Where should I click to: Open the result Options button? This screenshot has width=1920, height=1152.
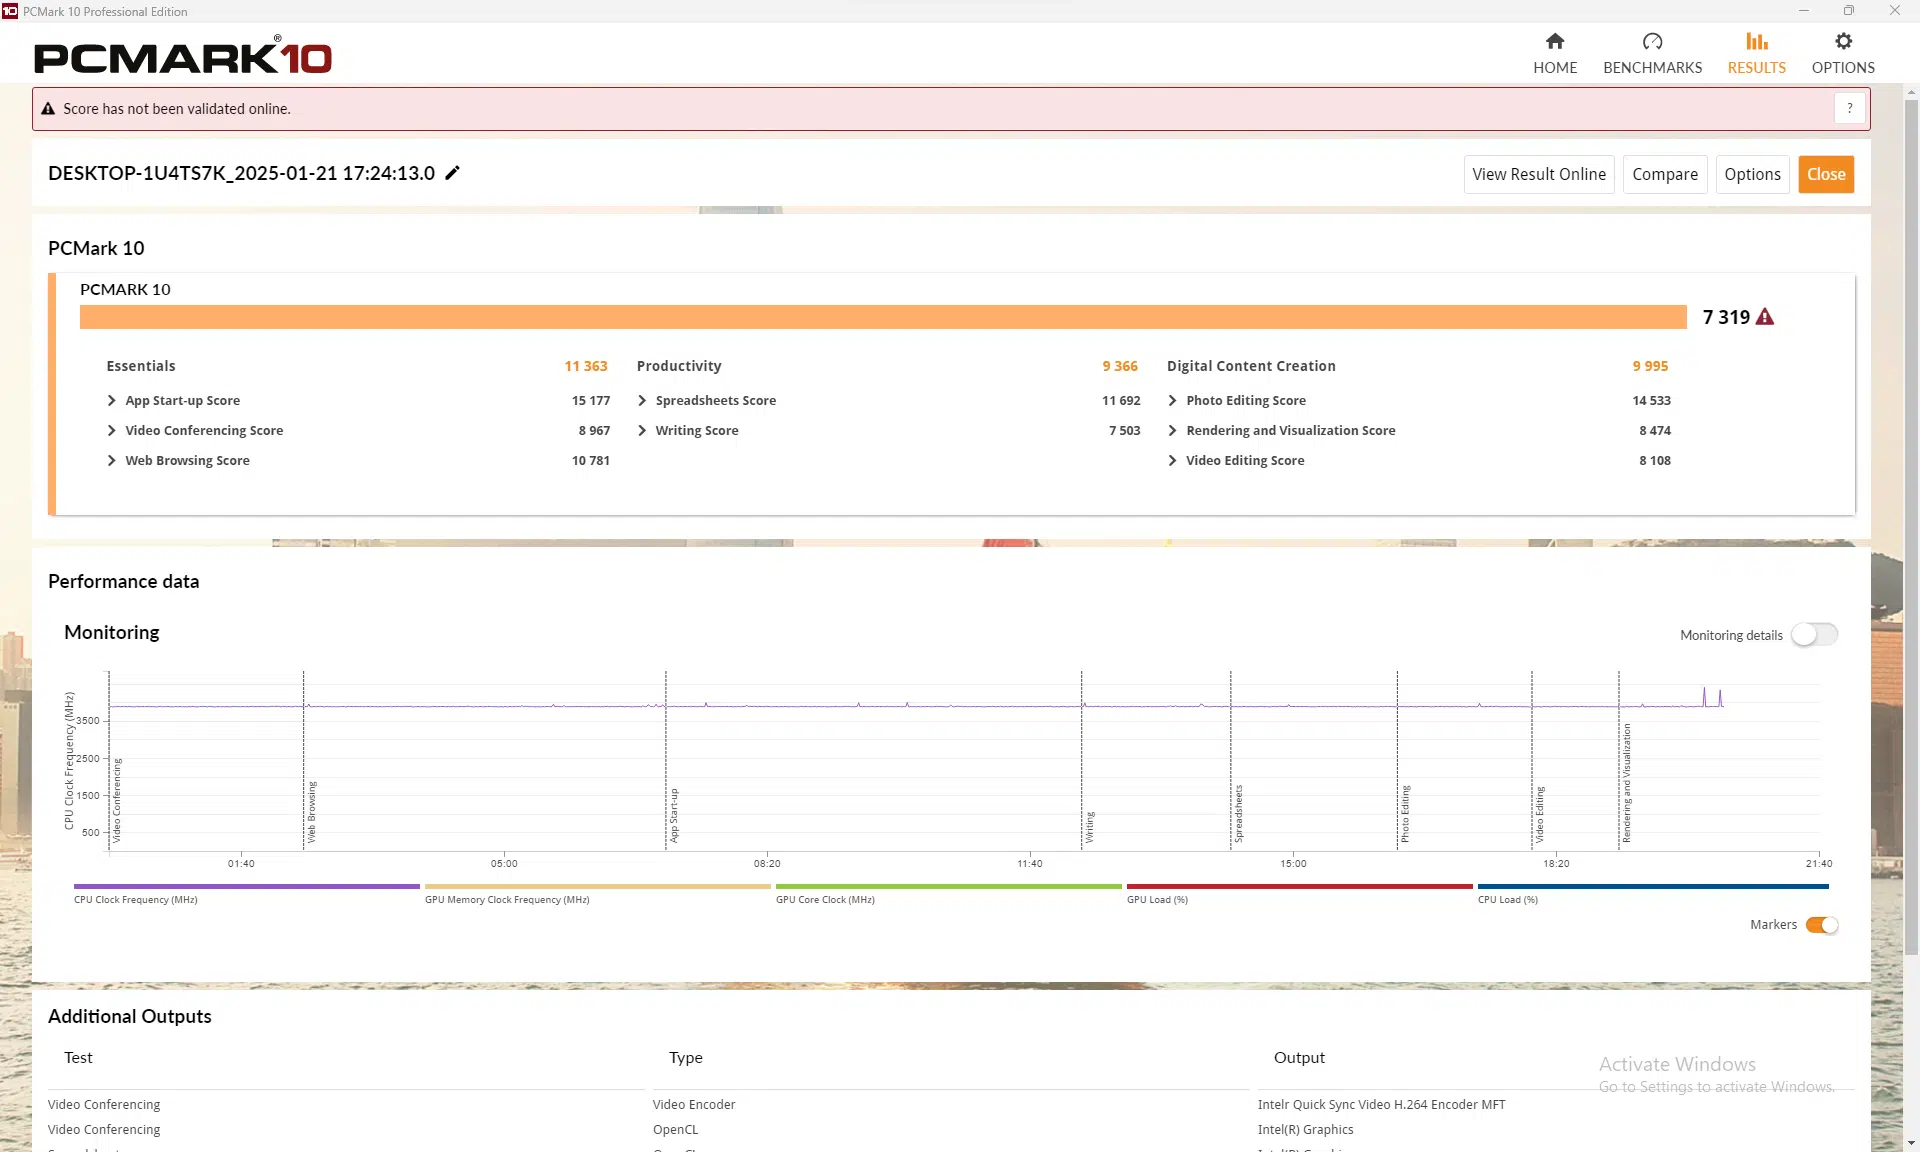(x=1752, y=174)
